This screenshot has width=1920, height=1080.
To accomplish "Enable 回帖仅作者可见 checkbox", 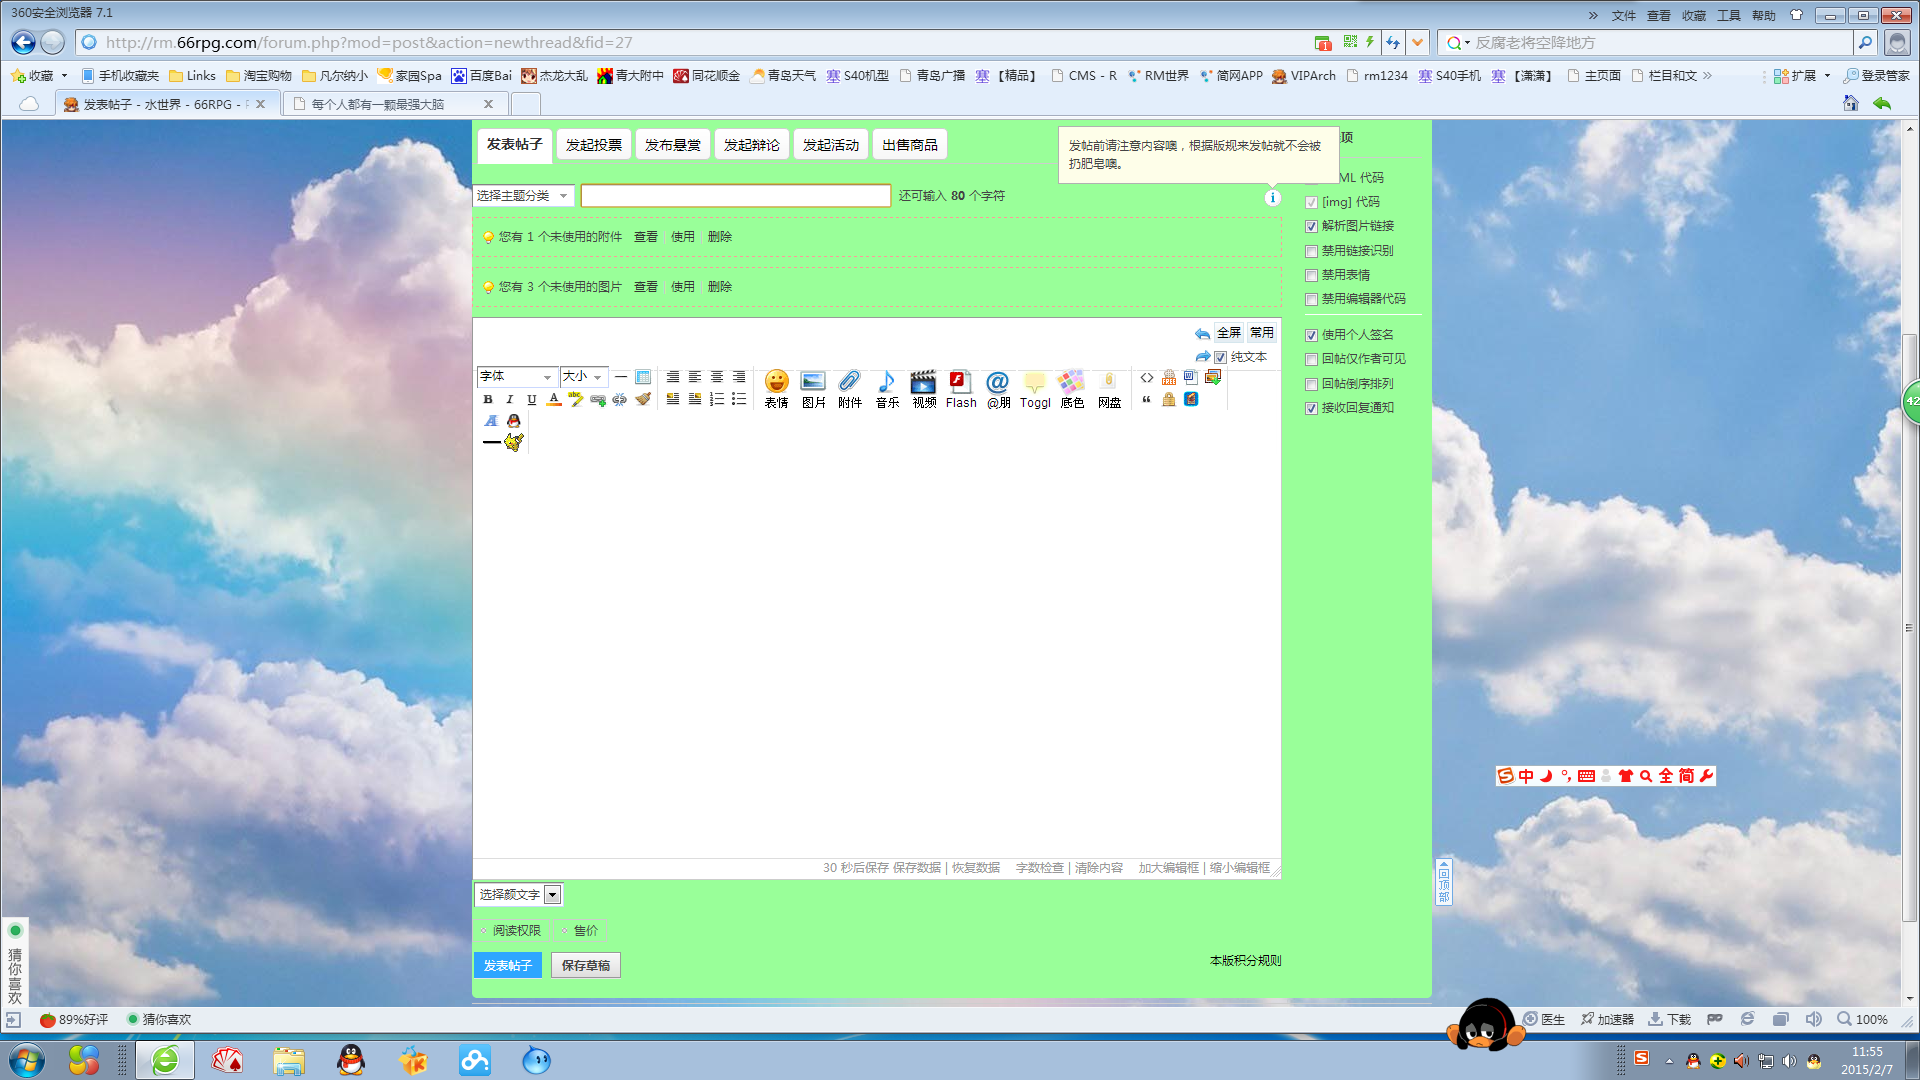I will pyautogui.click(x=1311, y=359).
